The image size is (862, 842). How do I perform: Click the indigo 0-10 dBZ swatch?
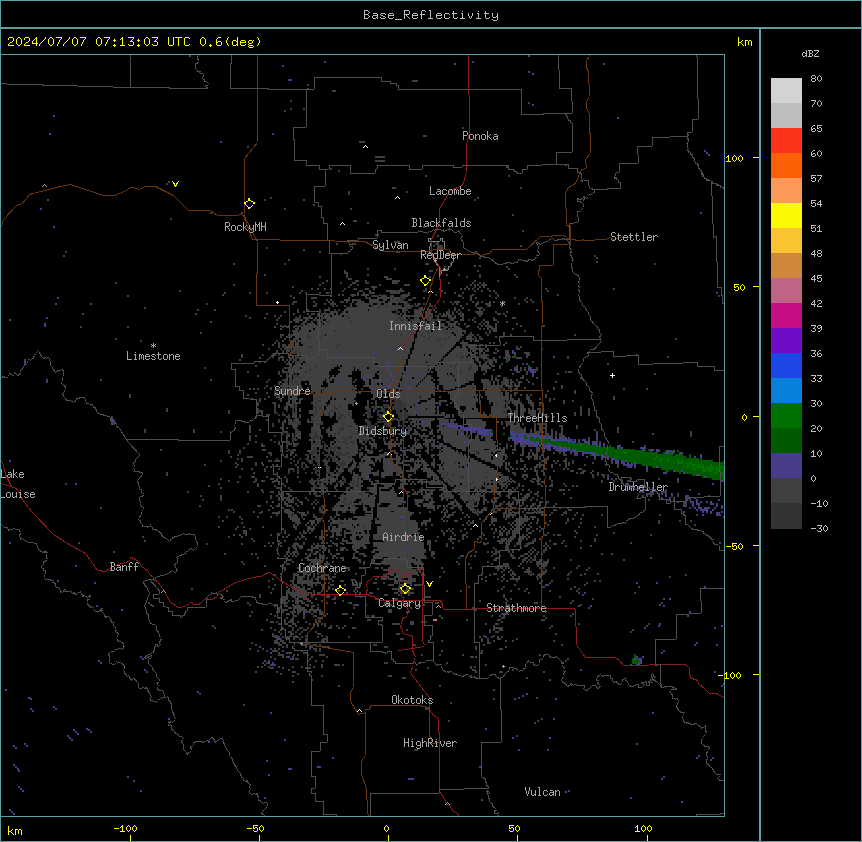[x=786, y=466]
